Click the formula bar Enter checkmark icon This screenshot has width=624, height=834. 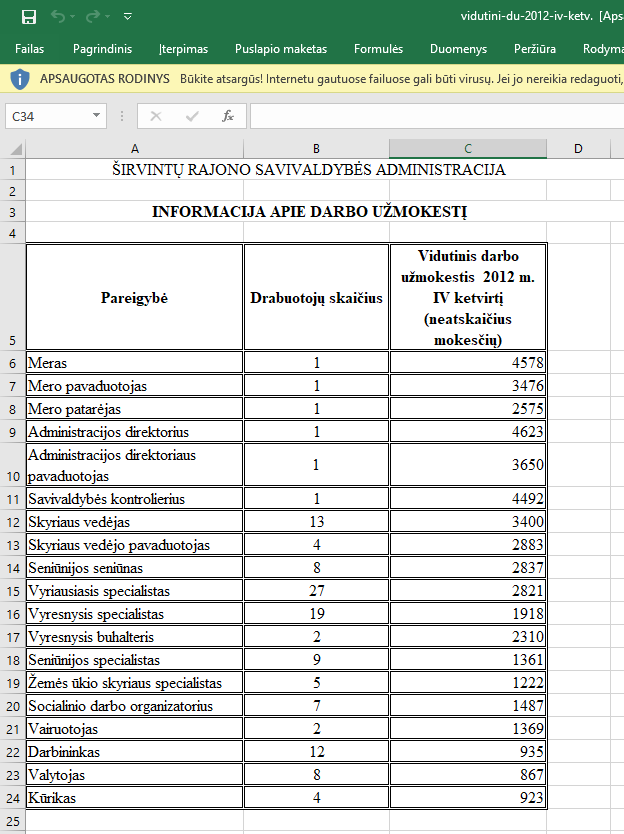click(192, 116)
